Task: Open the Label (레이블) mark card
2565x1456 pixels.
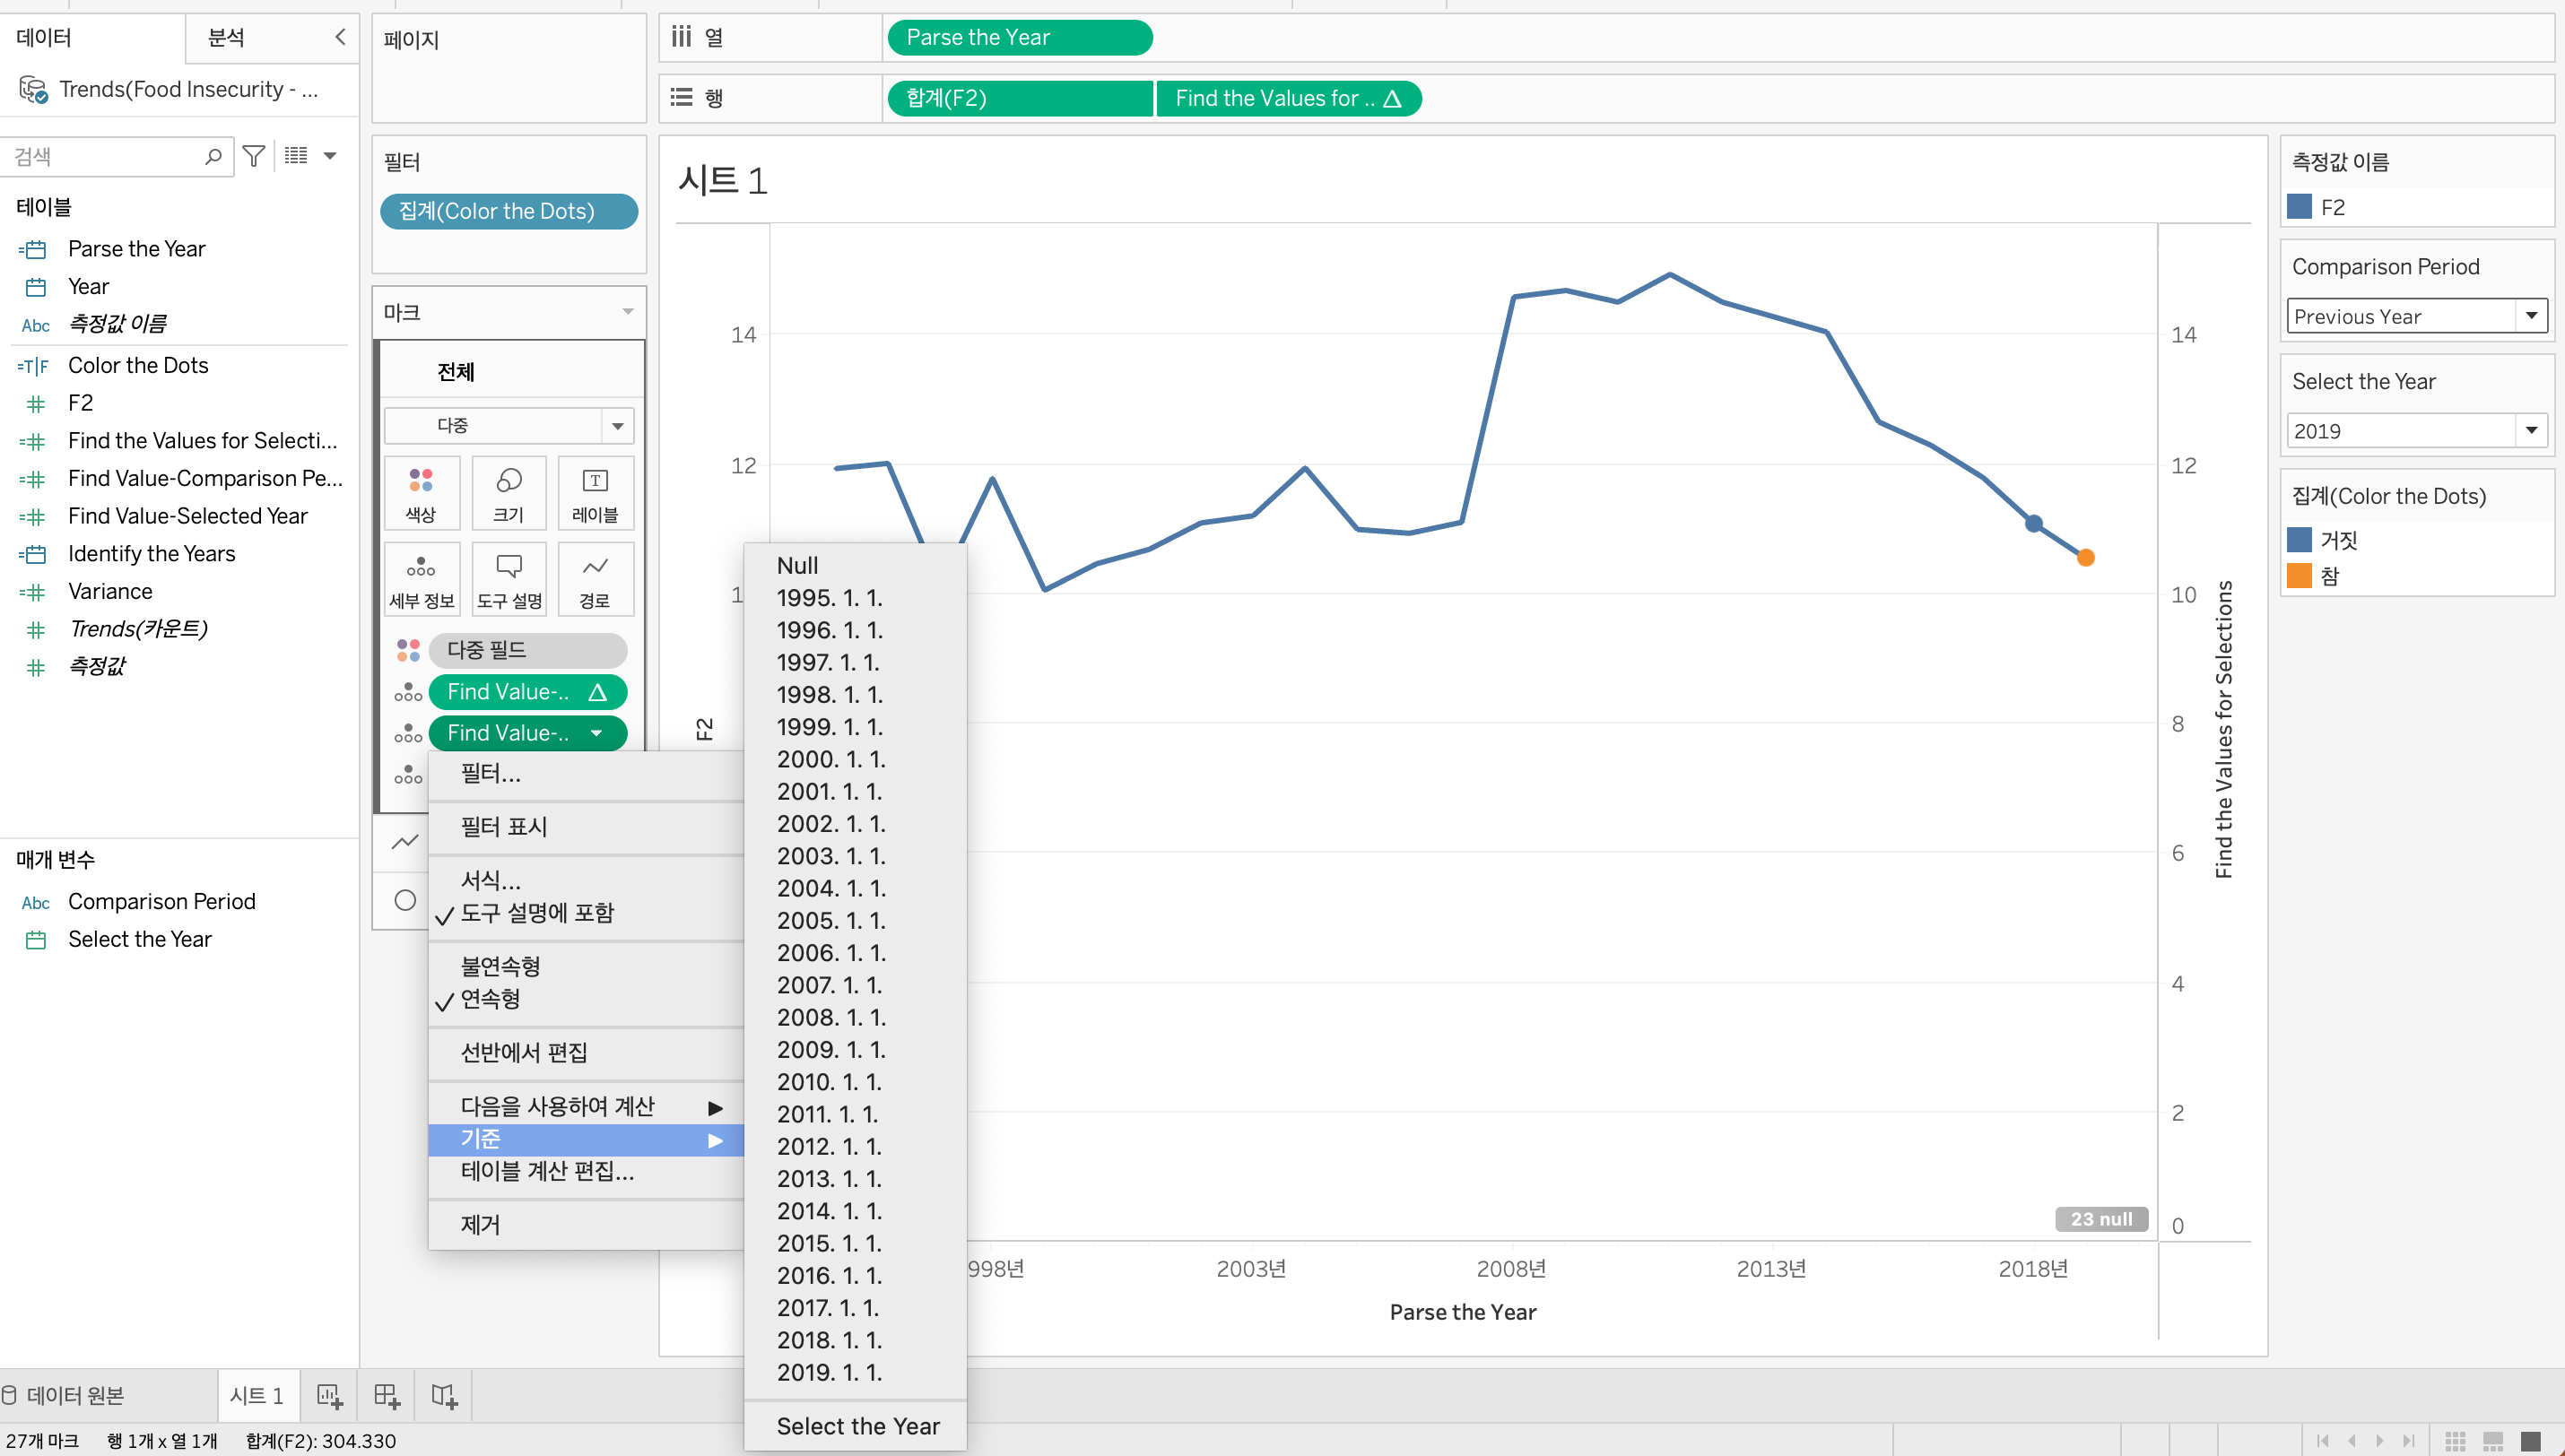Action: click(x=595, y=494)
